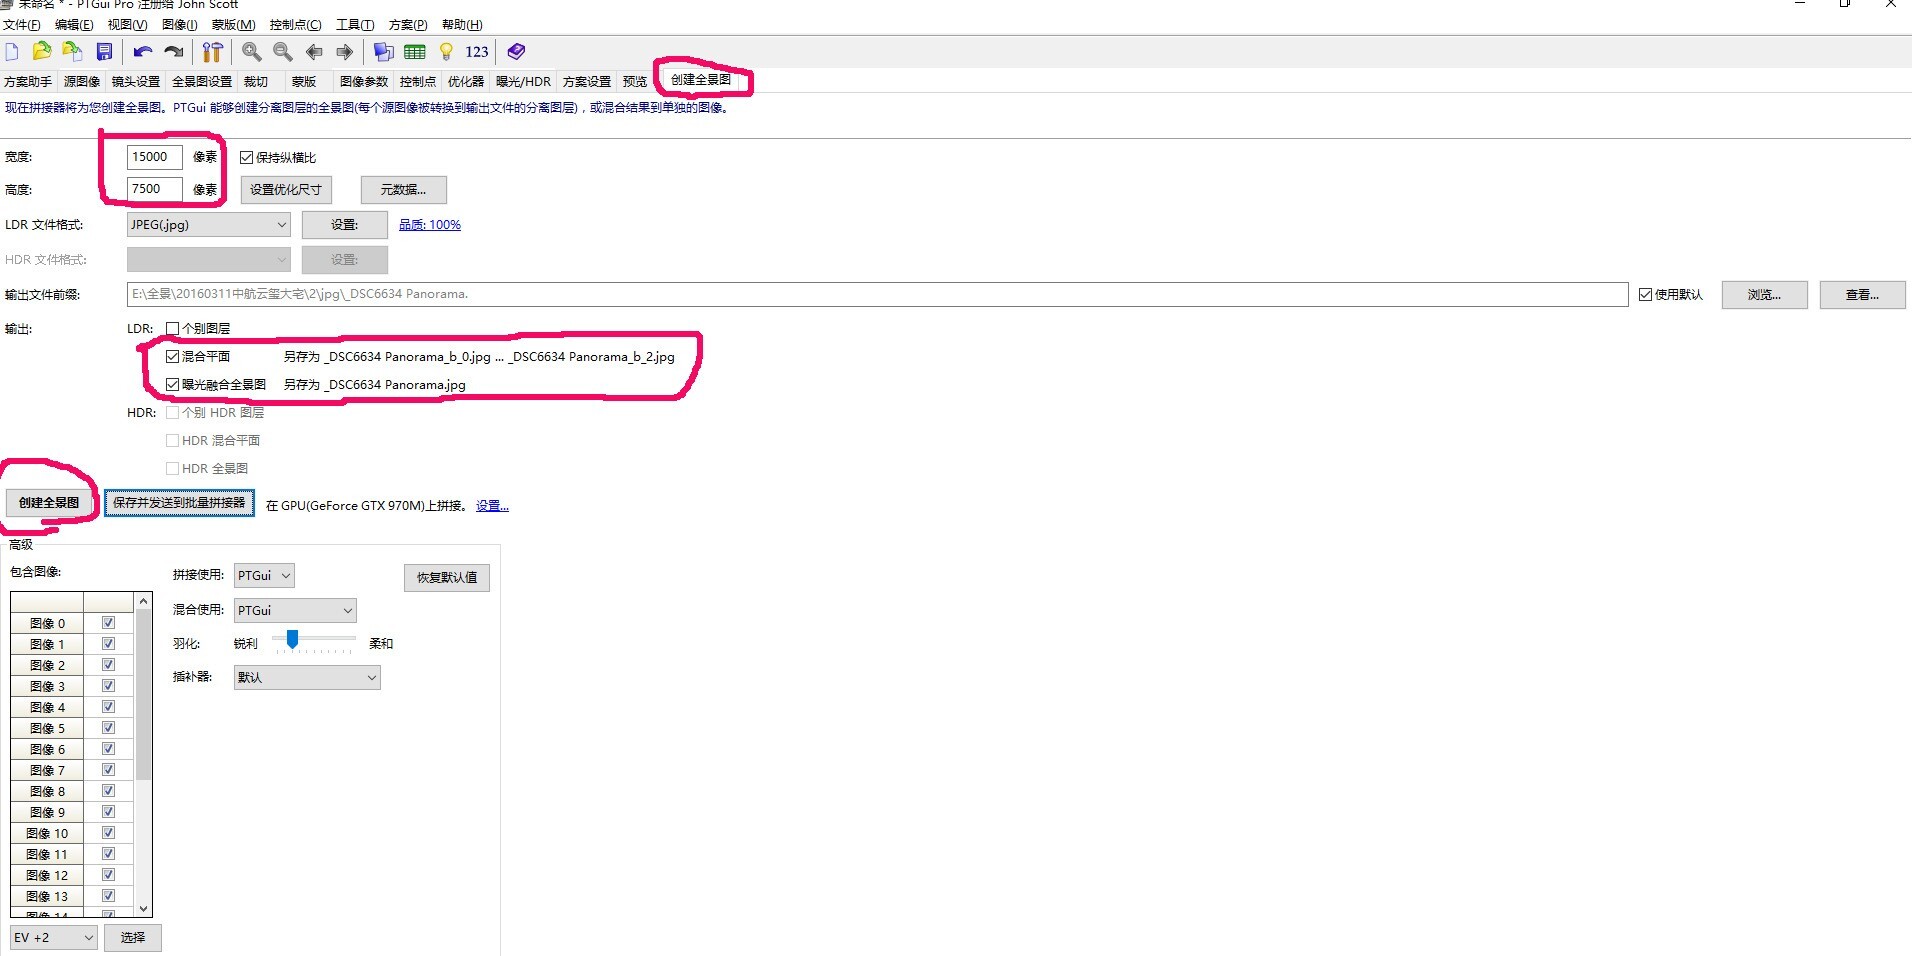Click the 羽化 feathering slider handle
The image size is (1912, 956).
click(x=292, y=639)
